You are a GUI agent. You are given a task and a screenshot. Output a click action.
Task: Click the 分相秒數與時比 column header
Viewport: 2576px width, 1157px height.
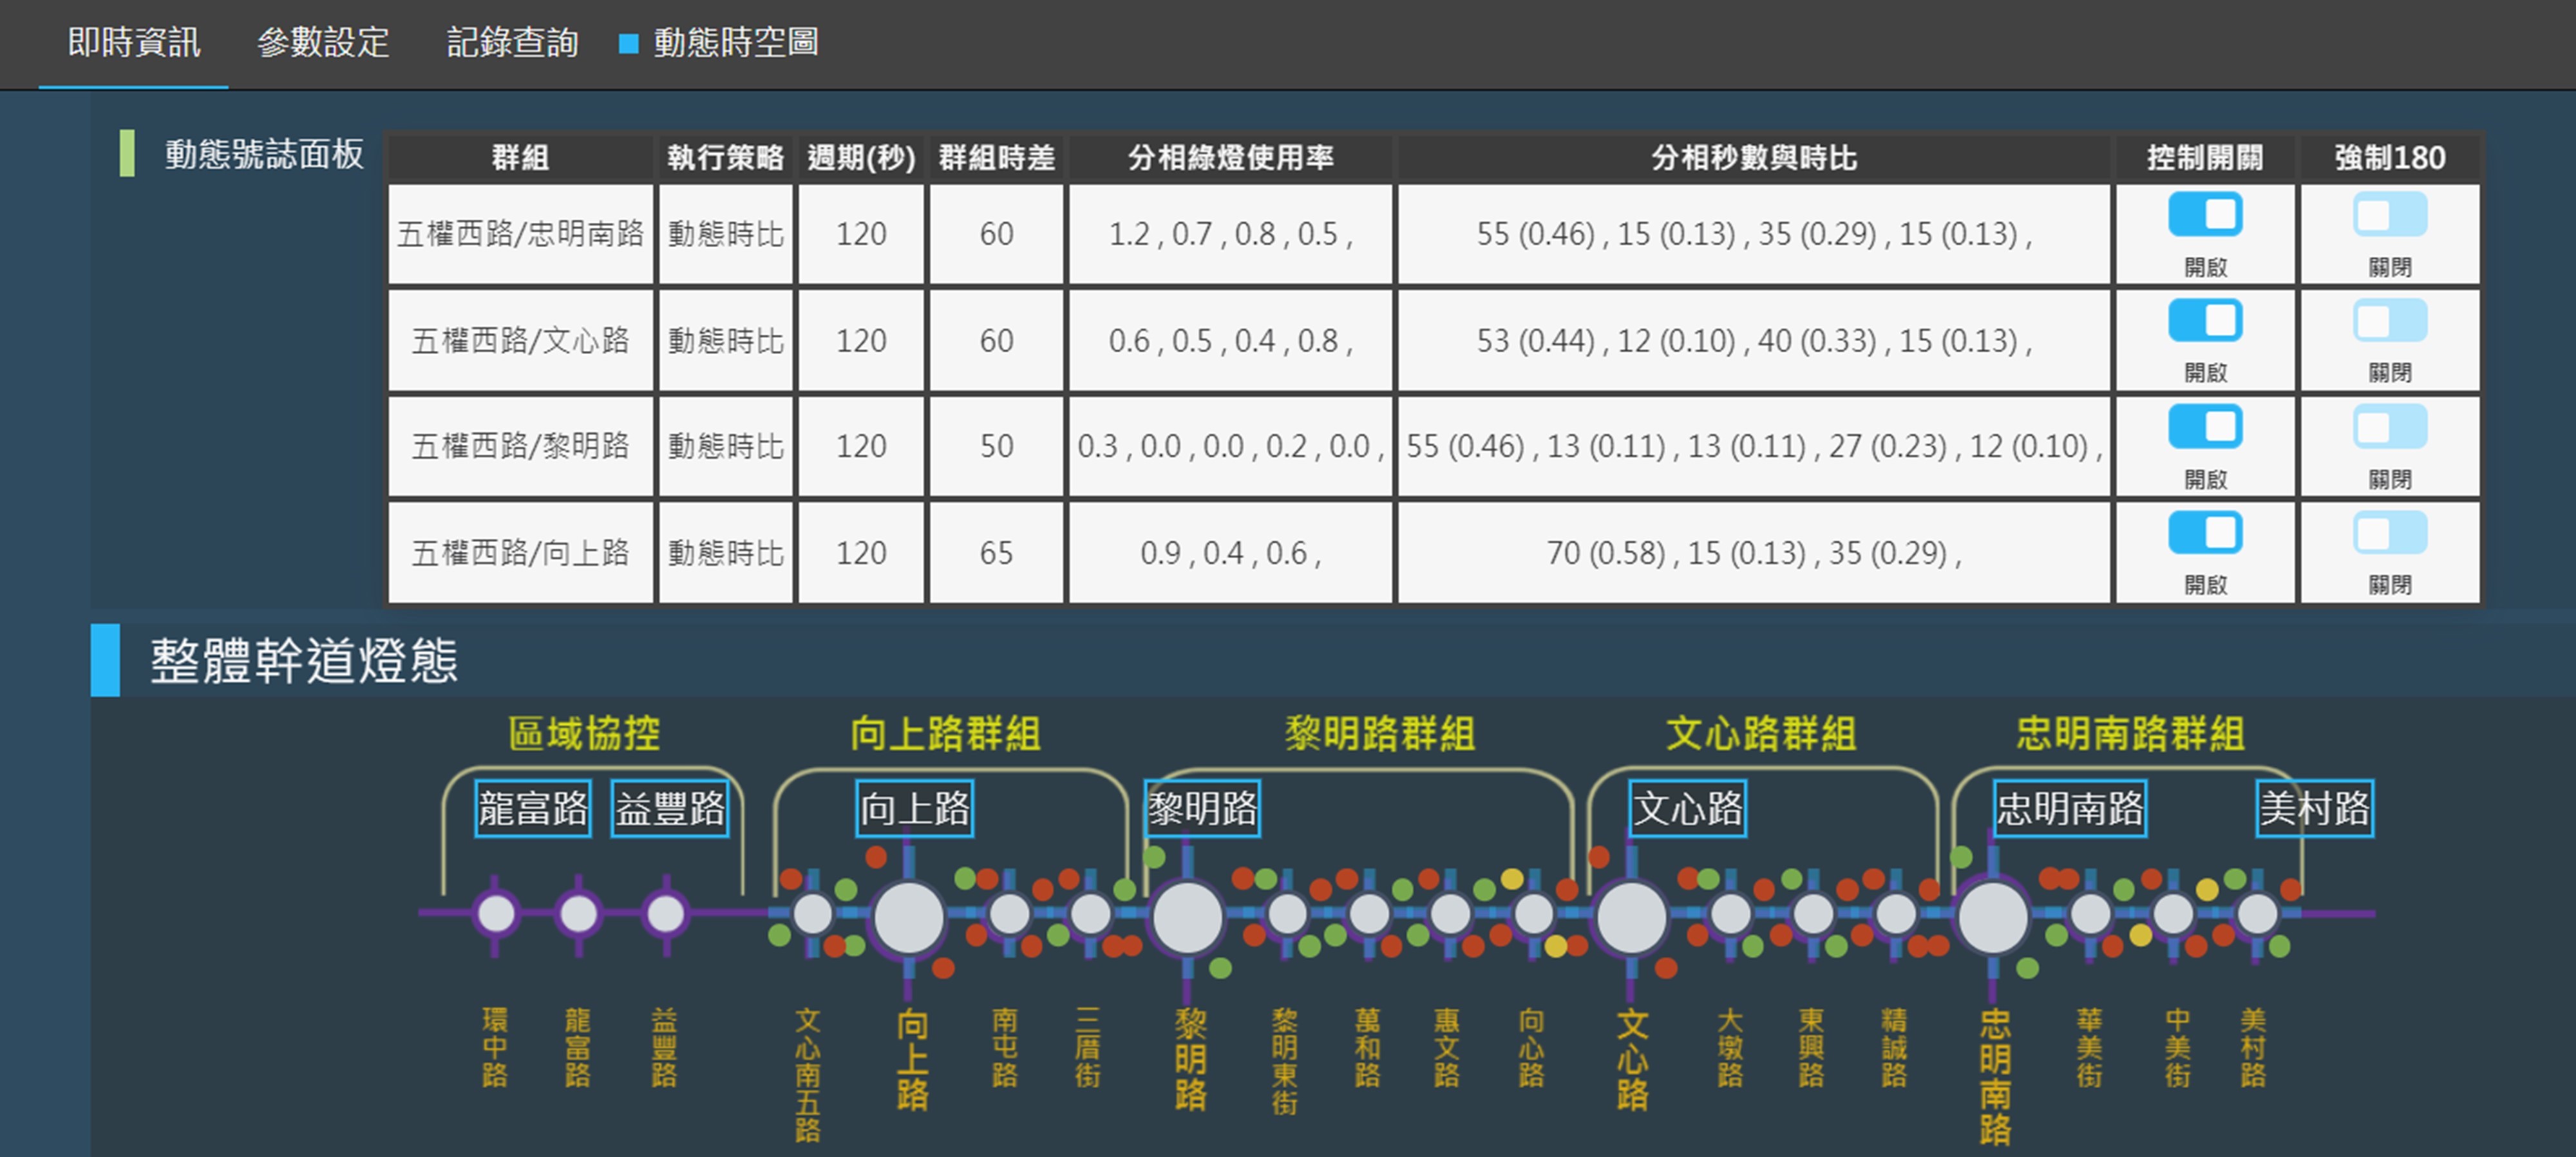(x=1754, y=158)
